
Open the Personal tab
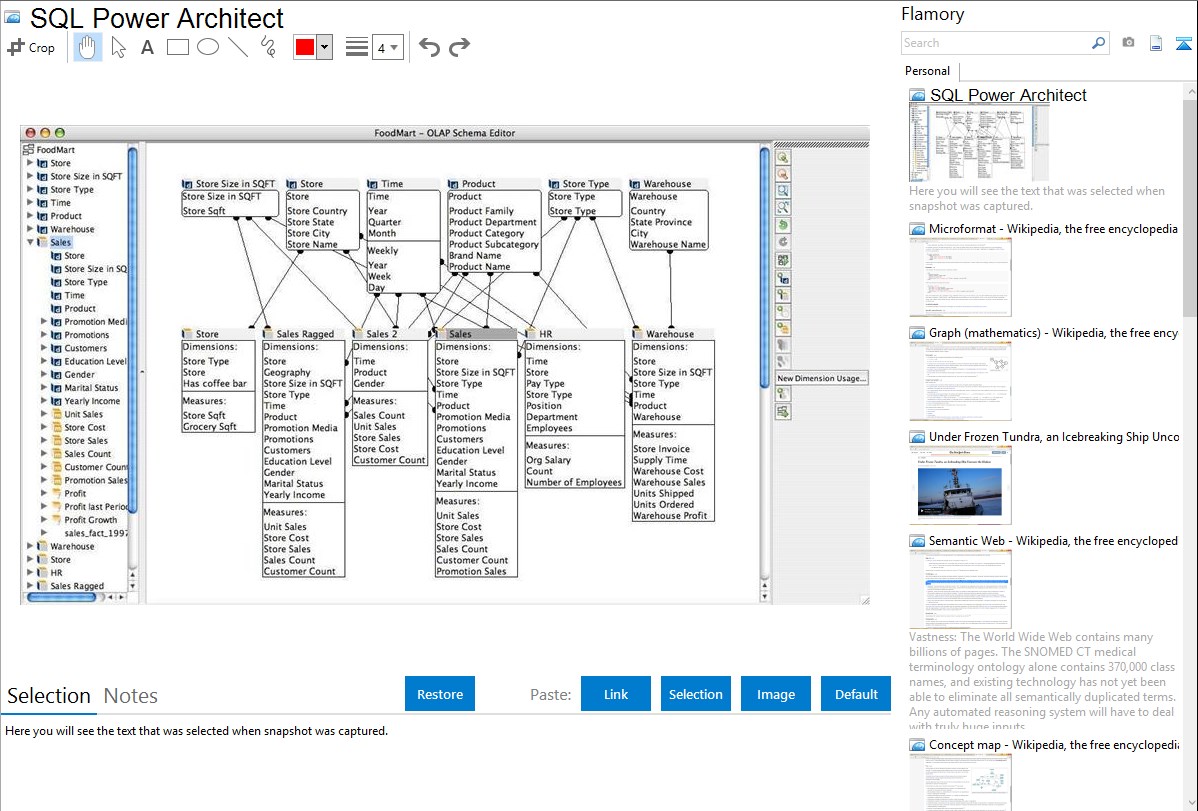pyautogui.click(x=928, y=71)
